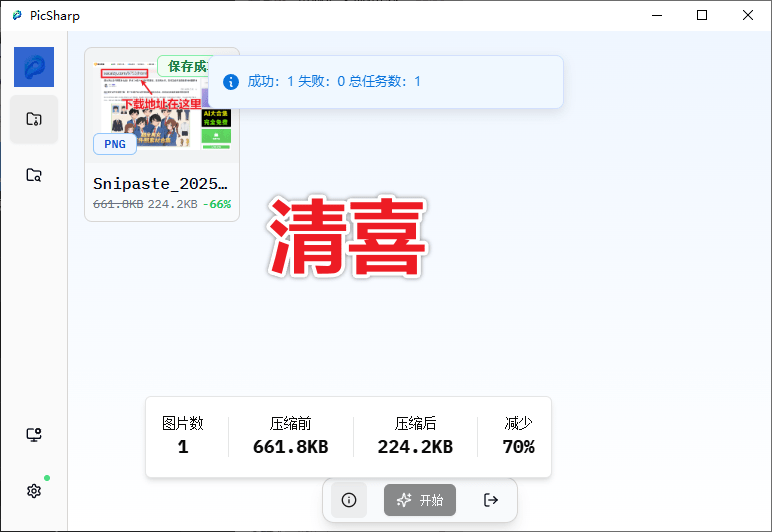
Task: Click the monitor icon in the sidebar
Action: point(34,435)
